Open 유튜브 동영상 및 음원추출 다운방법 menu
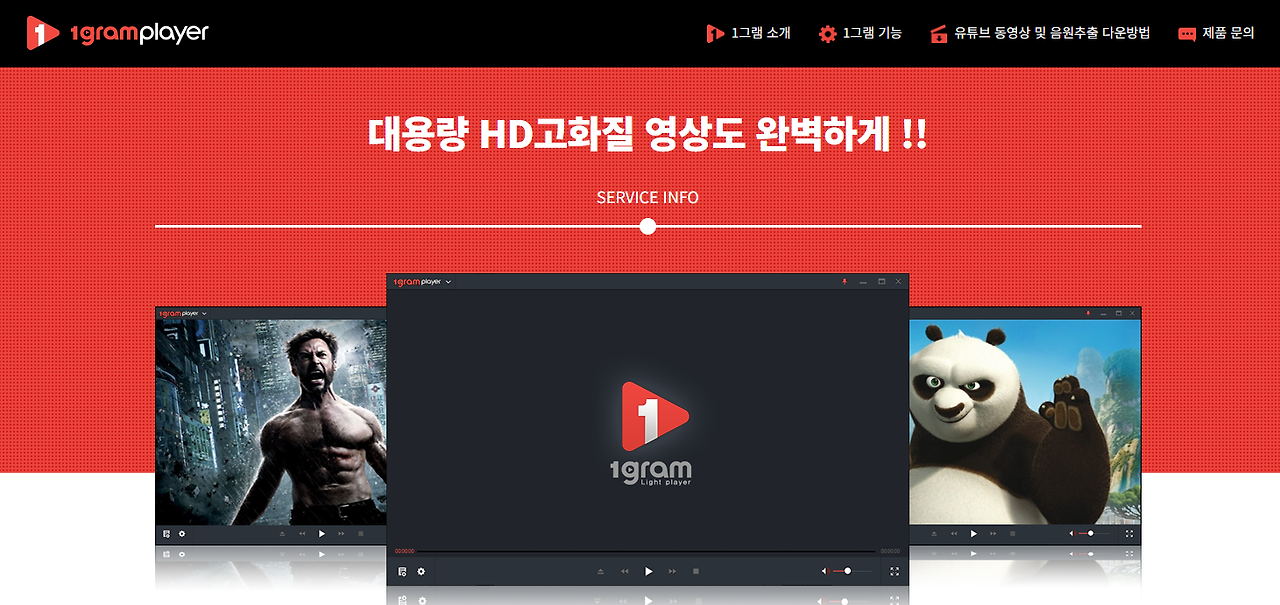The height and width of the screenshot is (605, 1280). pyautogui.click(x=1040, y=33)
